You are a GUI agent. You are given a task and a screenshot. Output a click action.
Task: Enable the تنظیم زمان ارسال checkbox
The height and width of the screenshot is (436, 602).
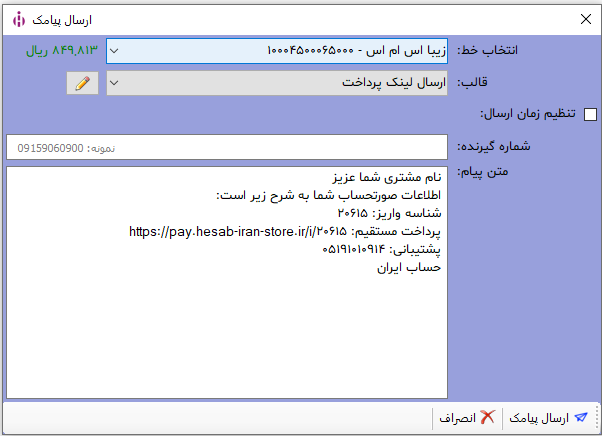pos(590,114)
